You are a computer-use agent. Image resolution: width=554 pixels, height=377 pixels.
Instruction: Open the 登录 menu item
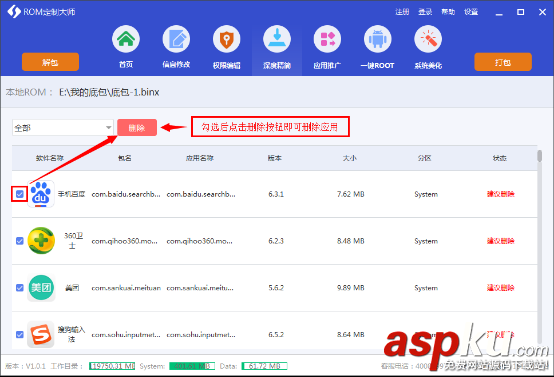[x=425, y=12]
